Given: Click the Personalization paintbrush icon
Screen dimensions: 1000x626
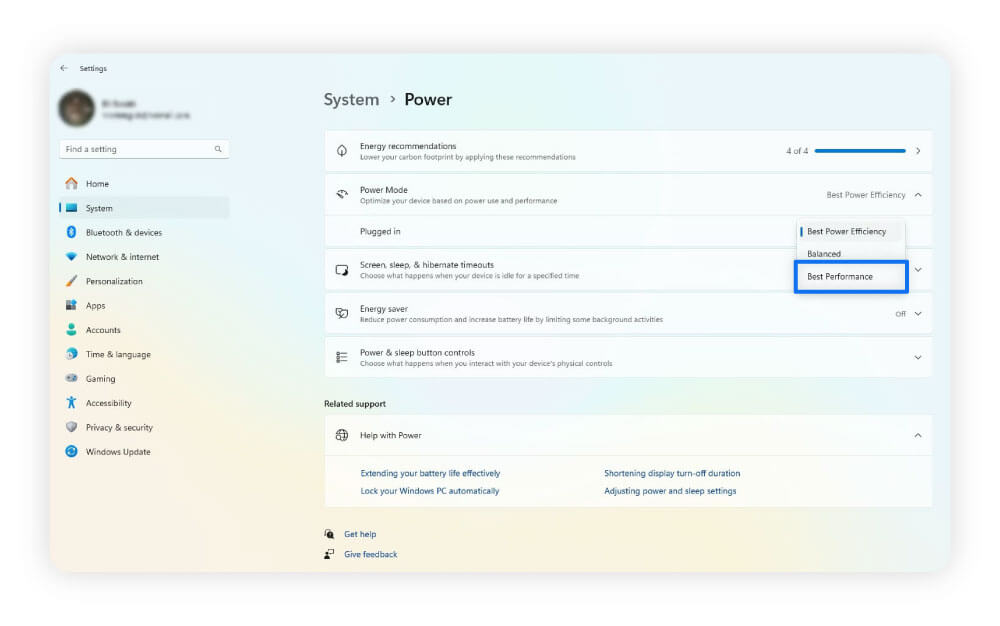Looking at the screenshot, I should (71, 281).
